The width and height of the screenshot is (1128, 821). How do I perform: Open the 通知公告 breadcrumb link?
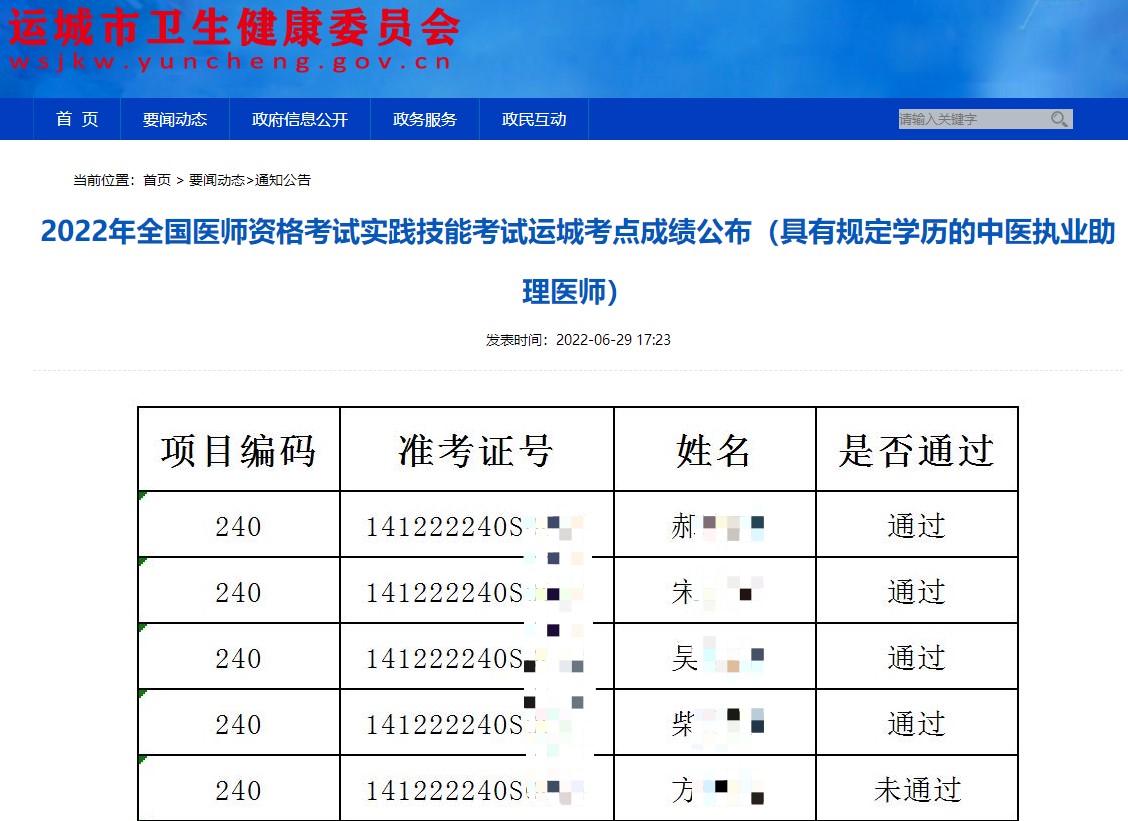283,181
